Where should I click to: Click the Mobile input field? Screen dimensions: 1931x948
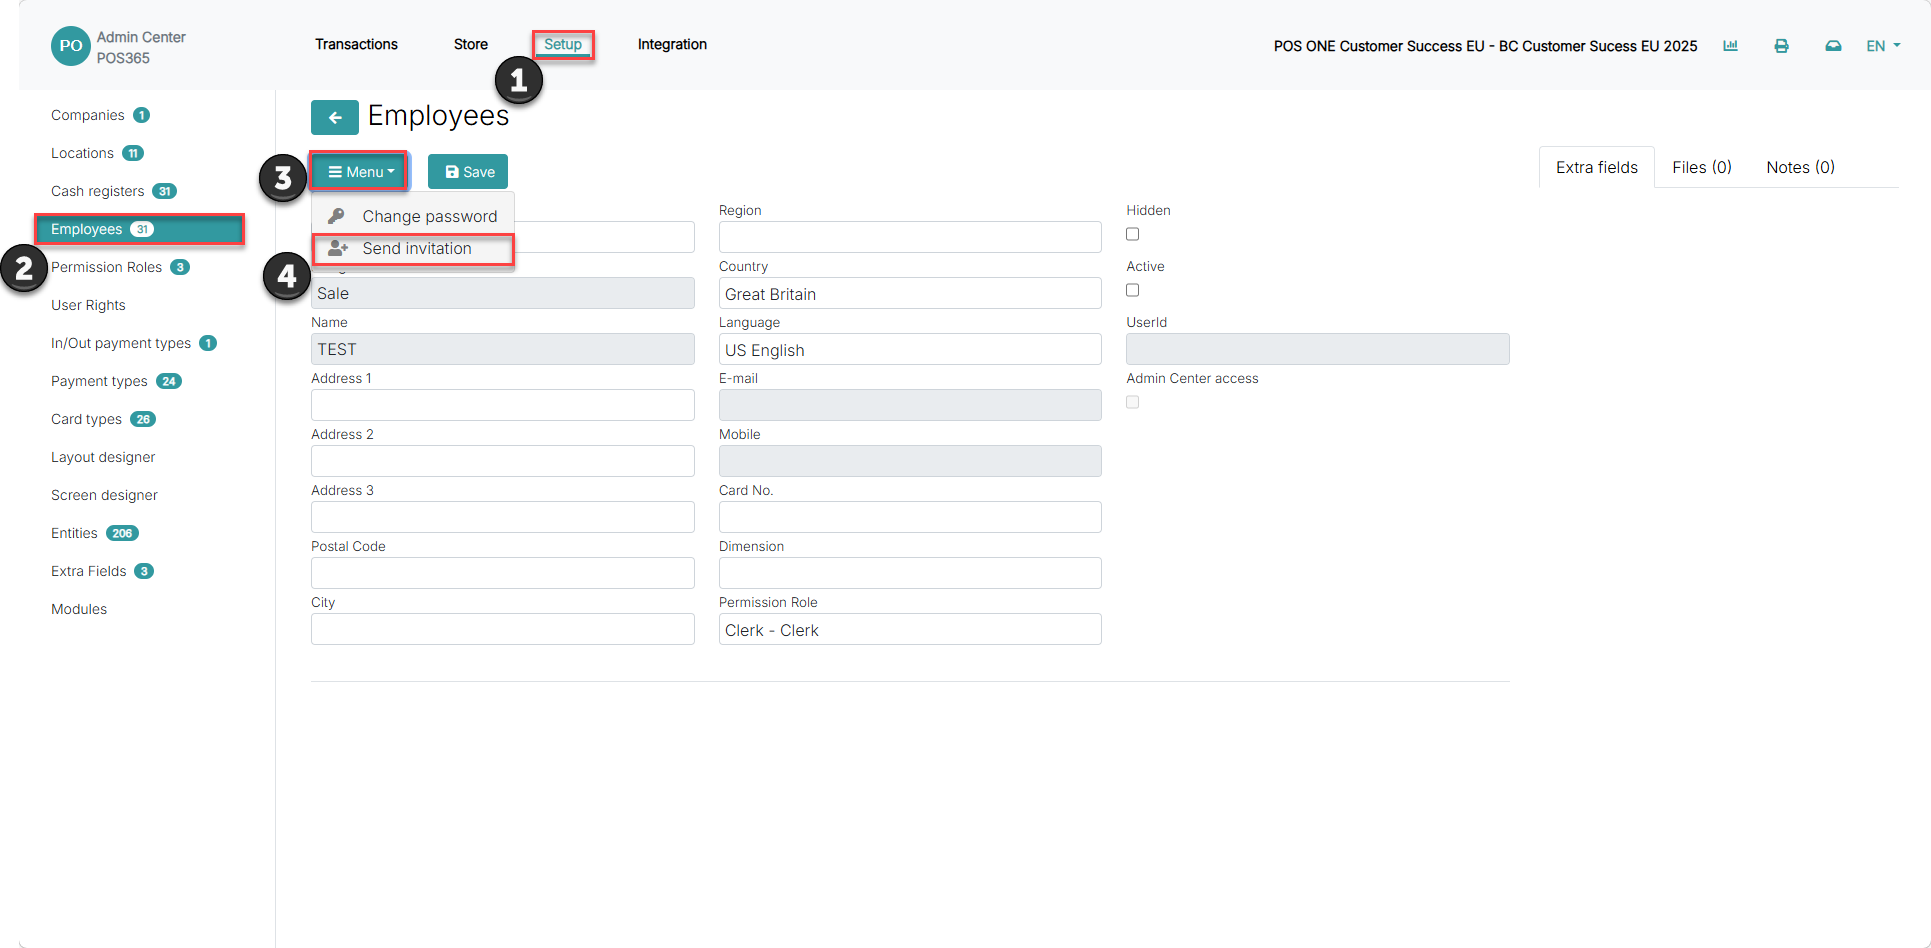pyautogui.click(x=910, y=461)
